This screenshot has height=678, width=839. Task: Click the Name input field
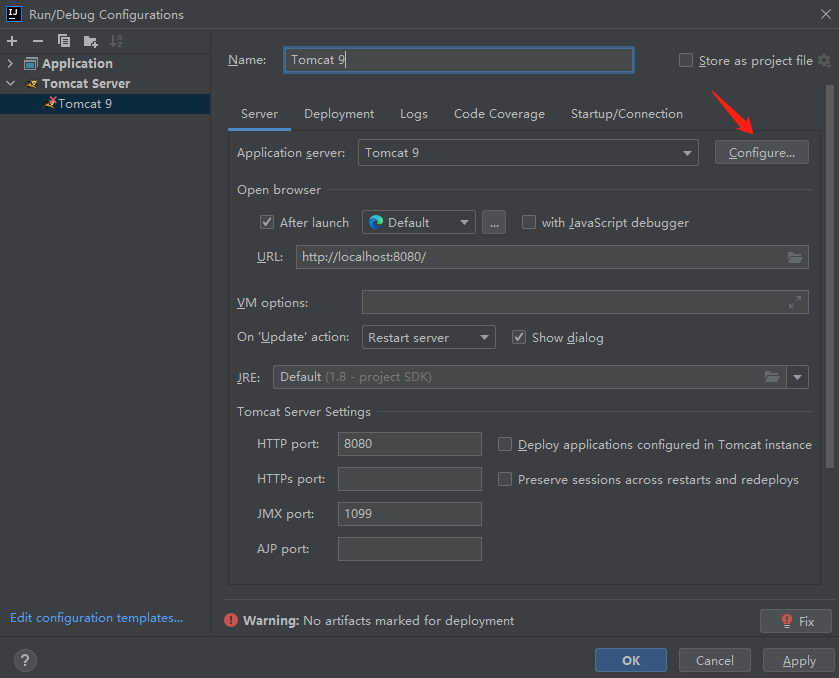459,60
